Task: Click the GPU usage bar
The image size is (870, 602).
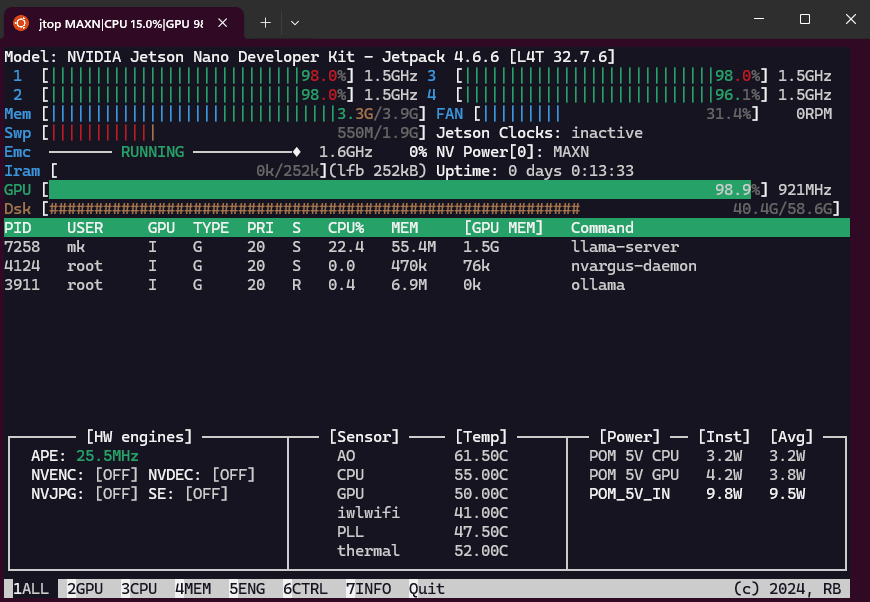Action: [x=406, y=190]
